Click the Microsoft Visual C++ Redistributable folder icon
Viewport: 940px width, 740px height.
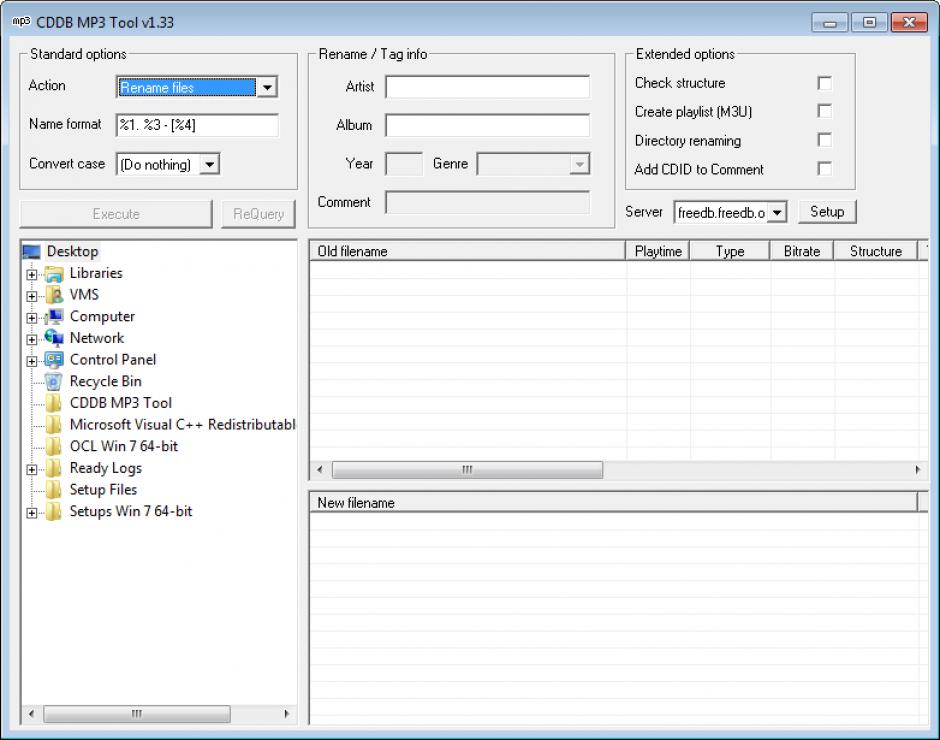(54, 425)
